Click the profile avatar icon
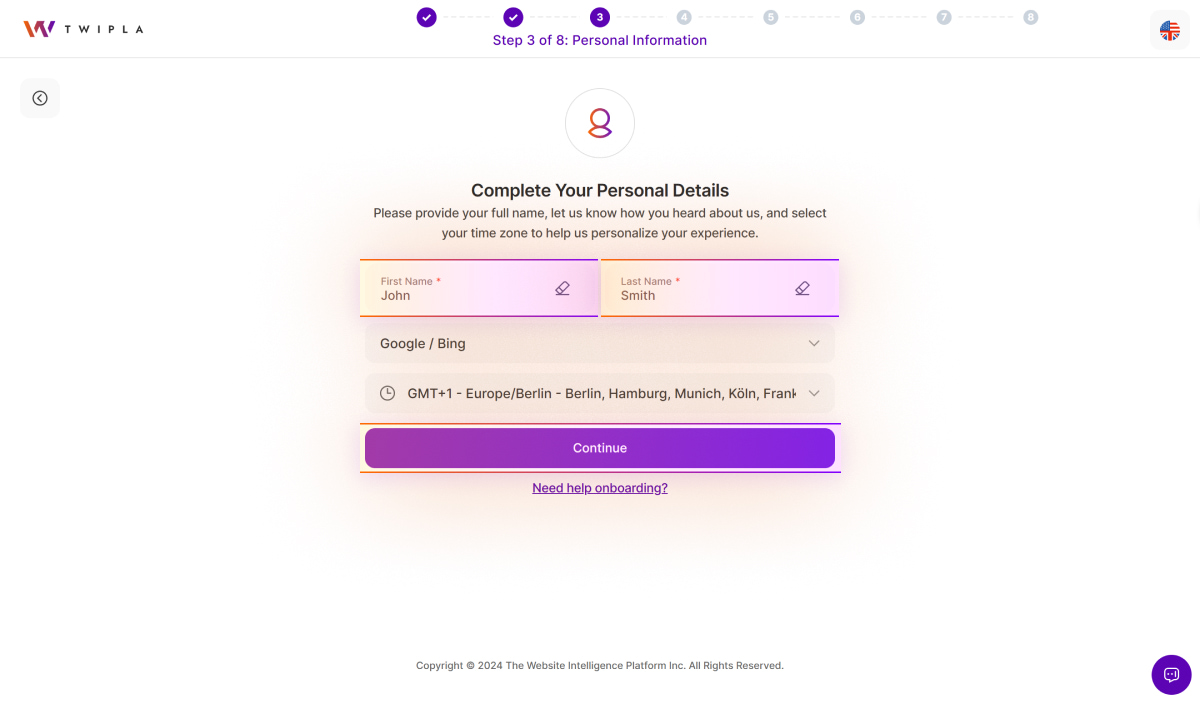The image size is (1200, 703). coord(600,123)
